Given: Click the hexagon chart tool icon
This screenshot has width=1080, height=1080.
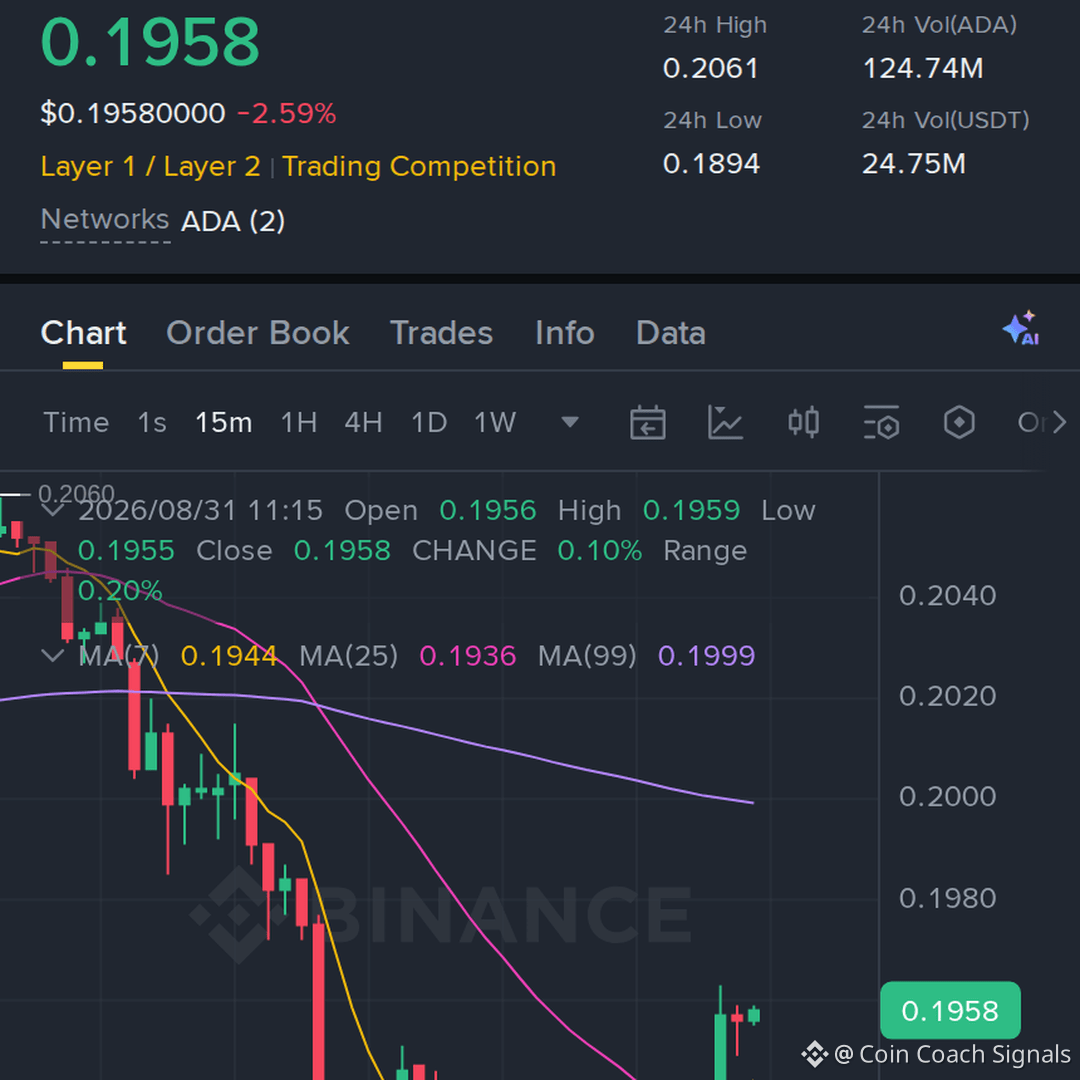Looking at the screenshot, I should coord(959,422).
